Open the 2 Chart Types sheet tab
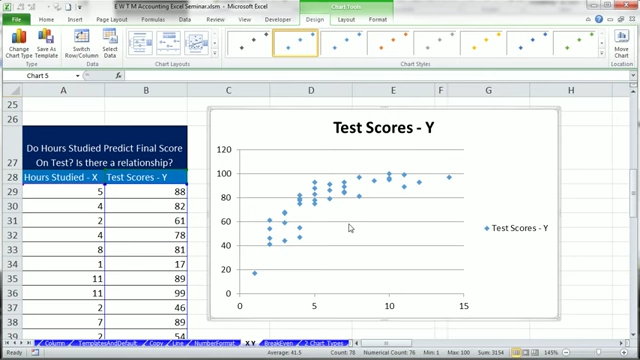This screenshot has width=640, height=360. coord(324,343)
